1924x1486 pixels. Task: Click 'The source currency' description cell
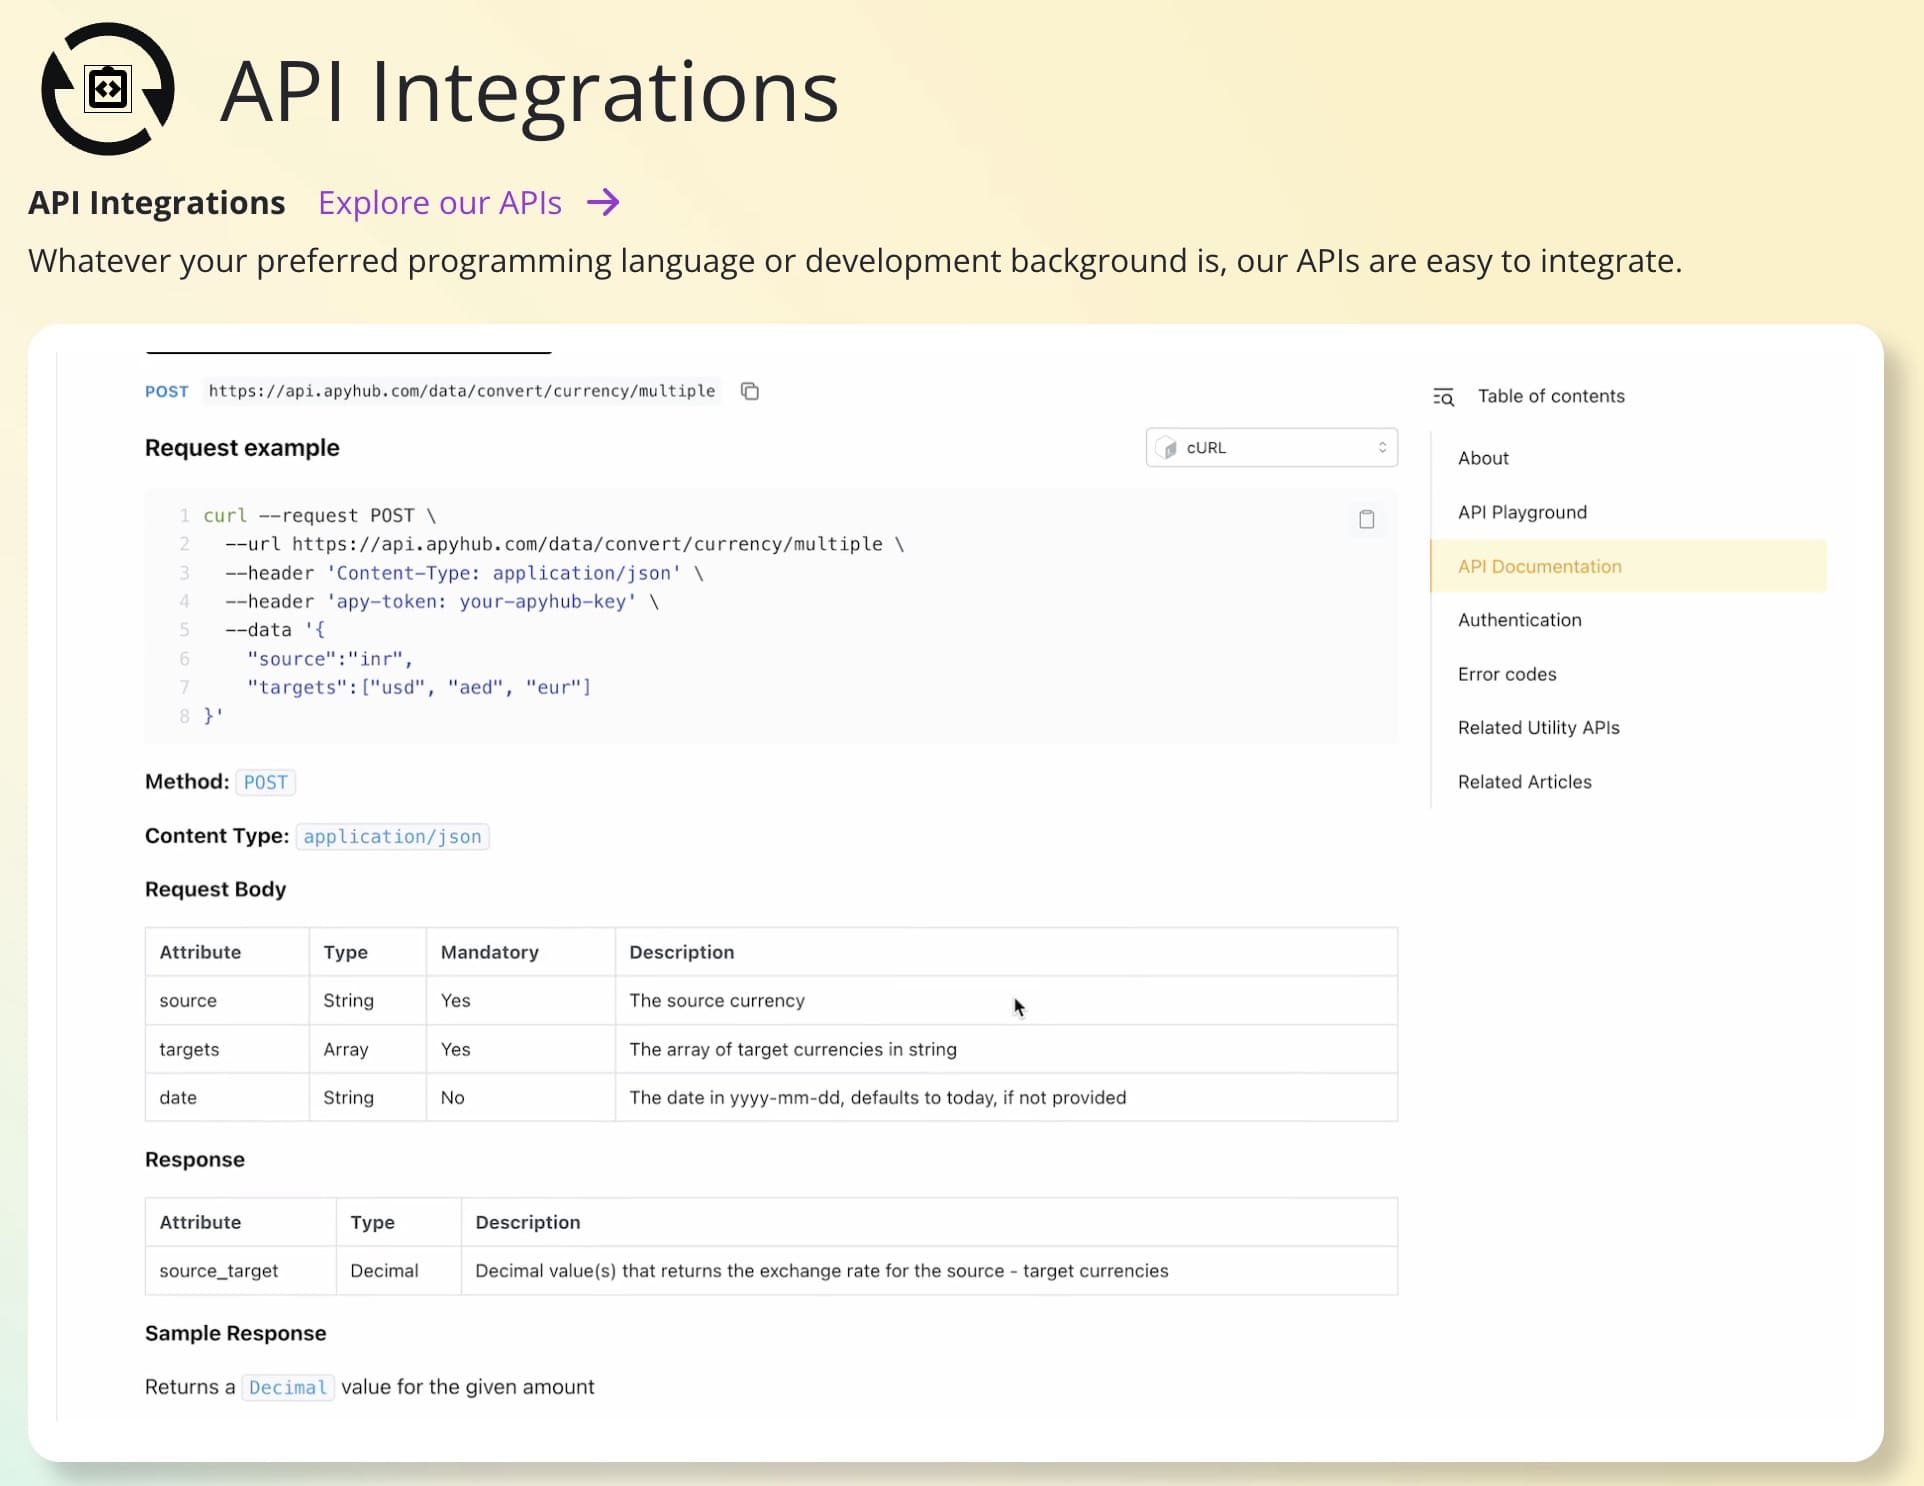tap(1006, 1000)
